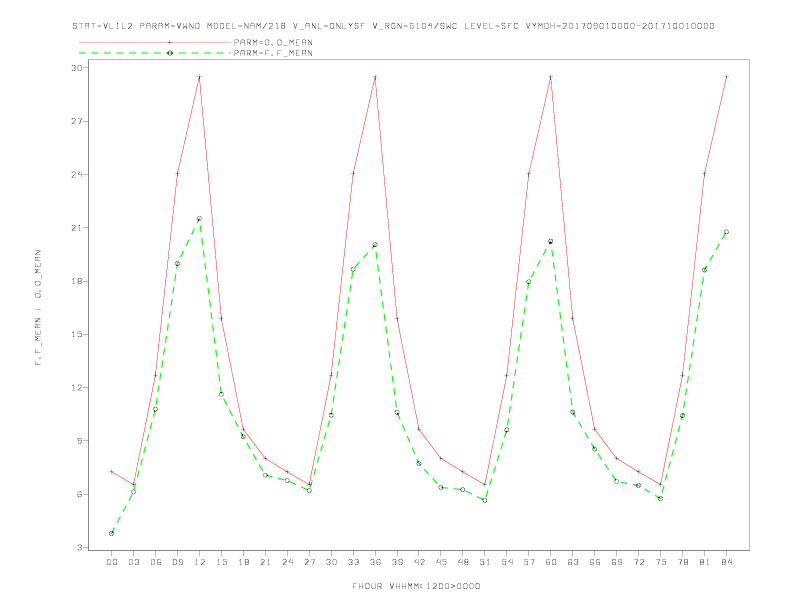Click y-axis tick label 6
792x612 pixels.
pyautogui.click(x=79, y=494)
